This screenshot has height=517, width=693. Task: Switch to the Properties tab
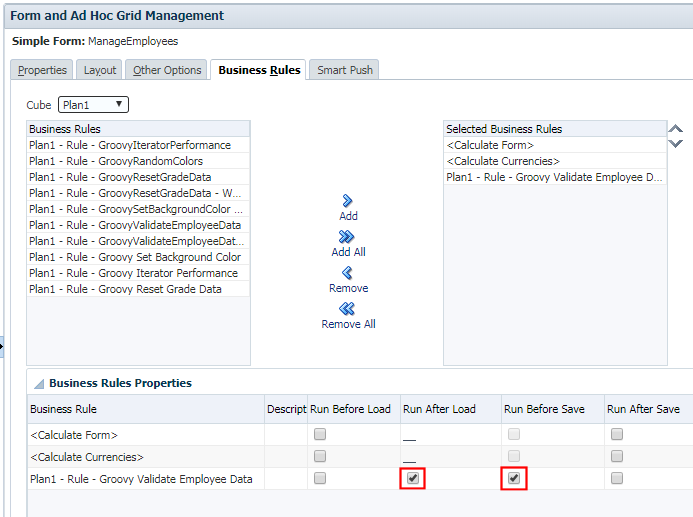point(42,70)
